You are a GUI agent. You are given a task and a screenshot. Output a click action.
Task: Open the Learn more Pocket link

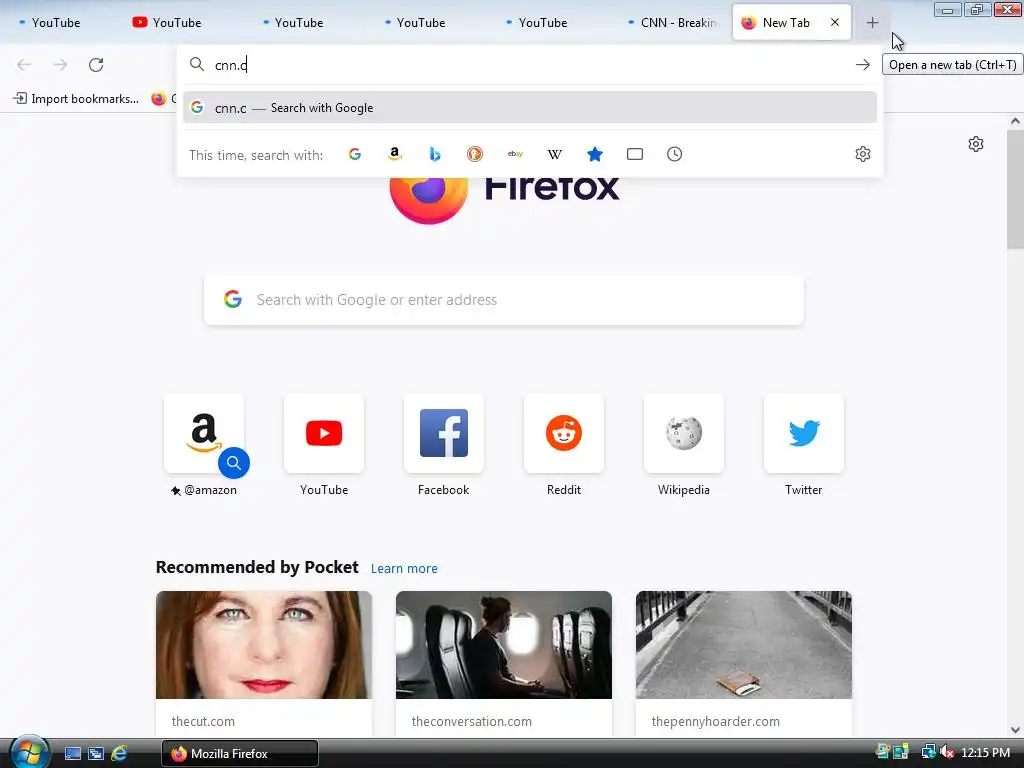pos(404,569)
